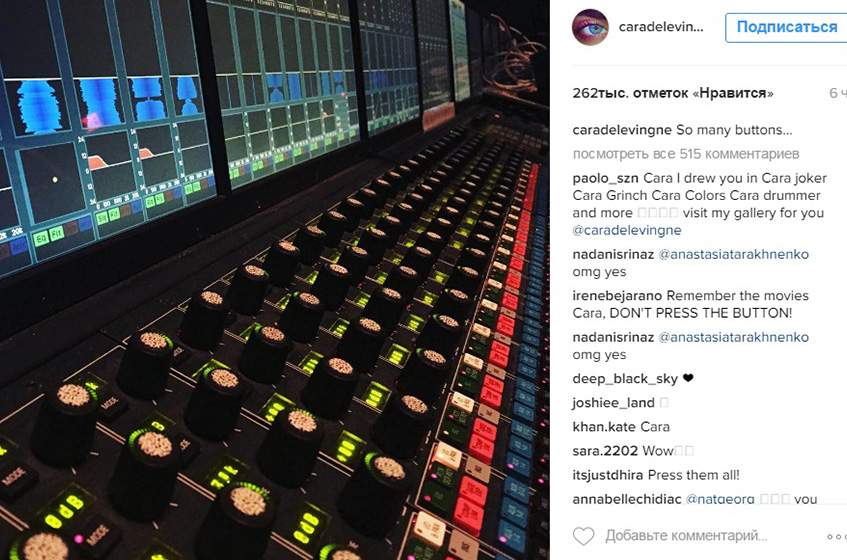The height and width of the screenshot is (560, 847).
Task: Open irenebejarano commenter profile
Action: click(x=617, y=296)
